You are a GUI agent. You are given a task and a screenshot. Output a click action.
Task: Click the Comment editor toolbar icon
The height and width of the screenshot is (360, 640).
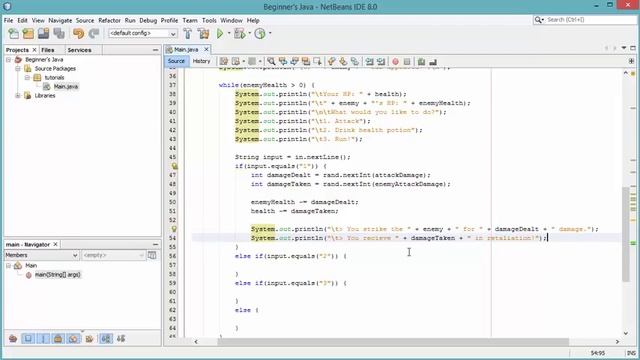tap(421, 62)
